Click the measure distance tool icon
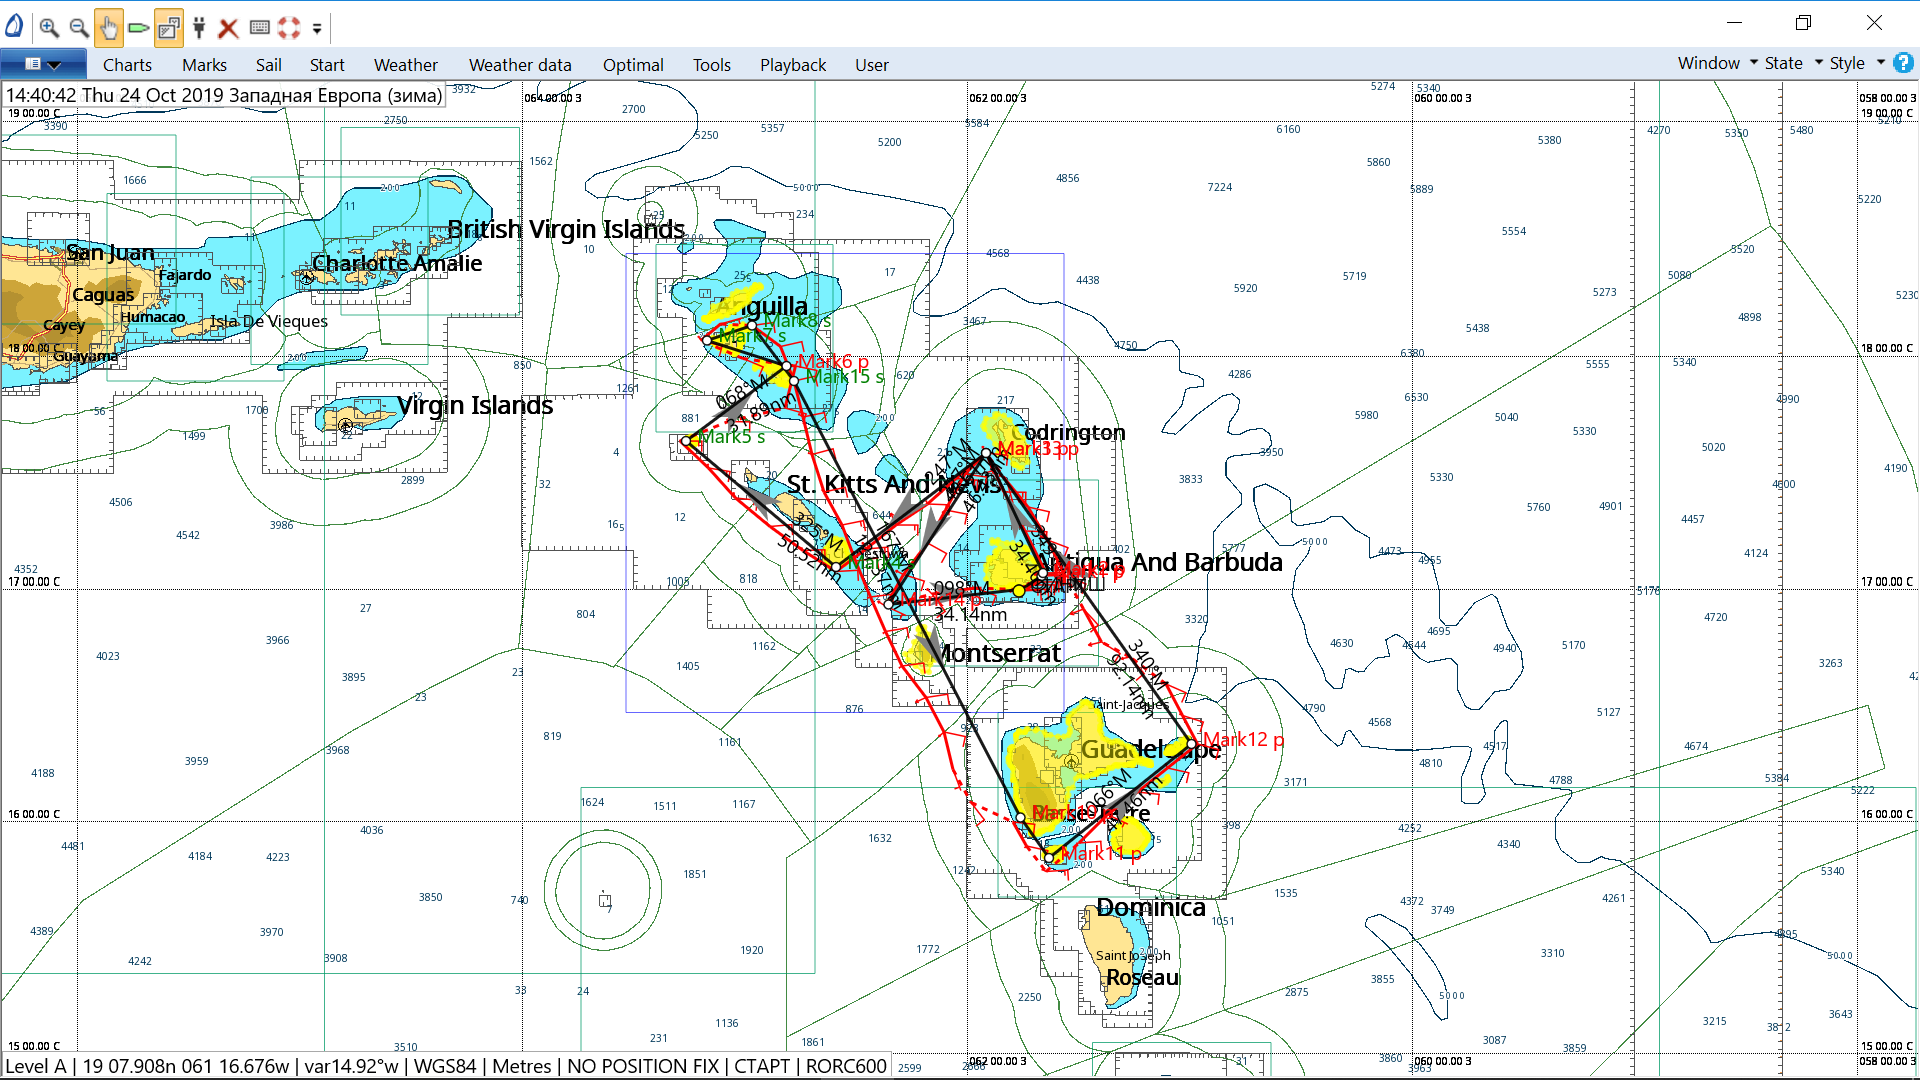The height and width of the screenshot is (1080, 1920). coord(142,25)
